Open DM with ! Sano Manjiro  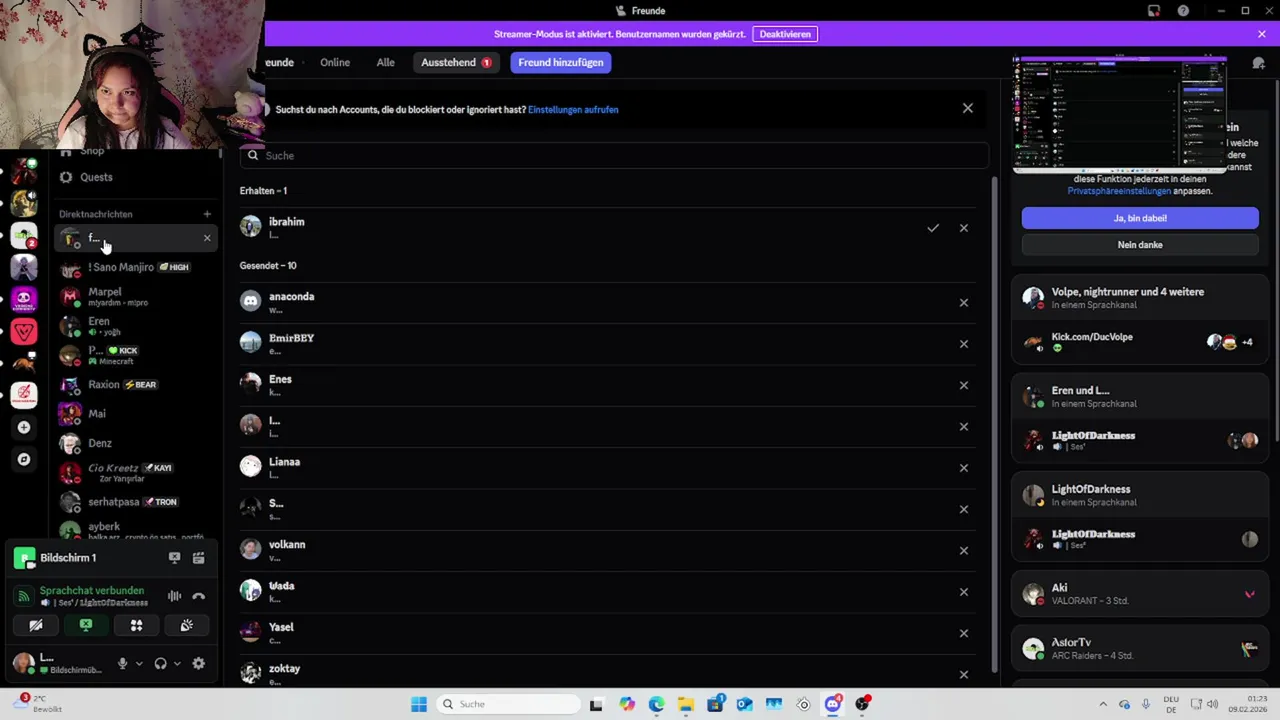tap(136, 268)
